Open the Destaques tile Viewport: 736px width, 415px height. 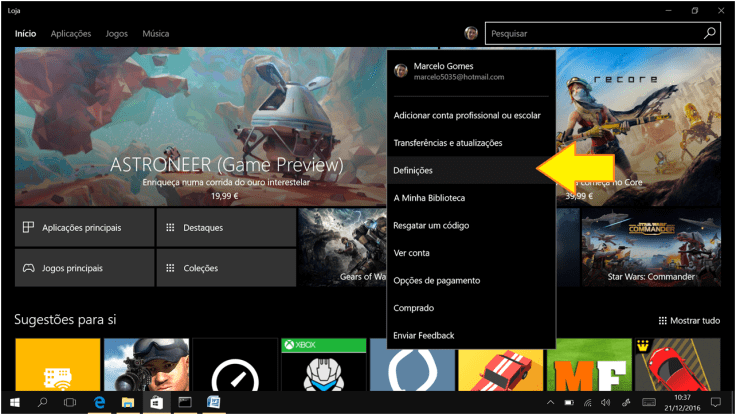(x=226, y=228)
